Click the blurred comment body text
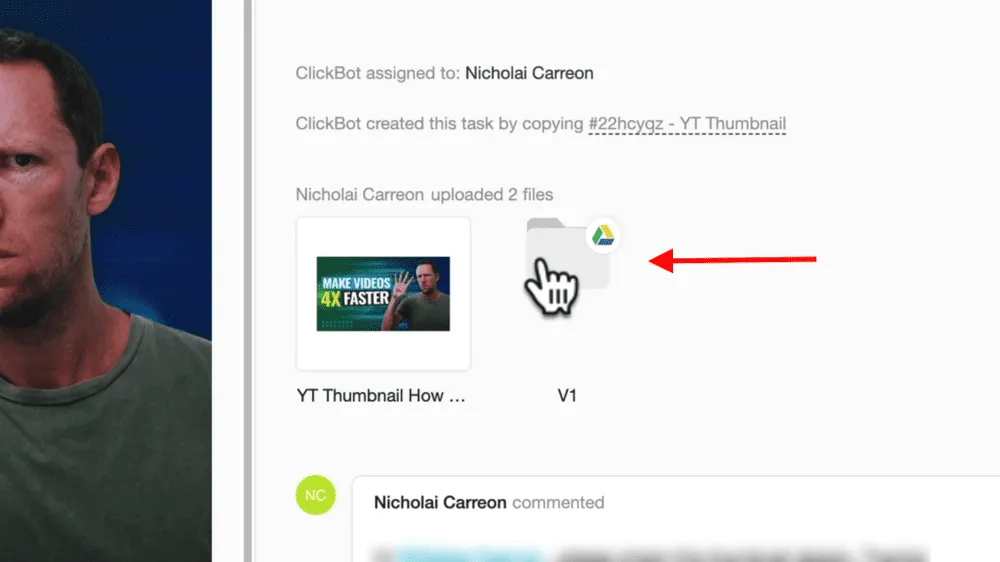 (647, 554)
